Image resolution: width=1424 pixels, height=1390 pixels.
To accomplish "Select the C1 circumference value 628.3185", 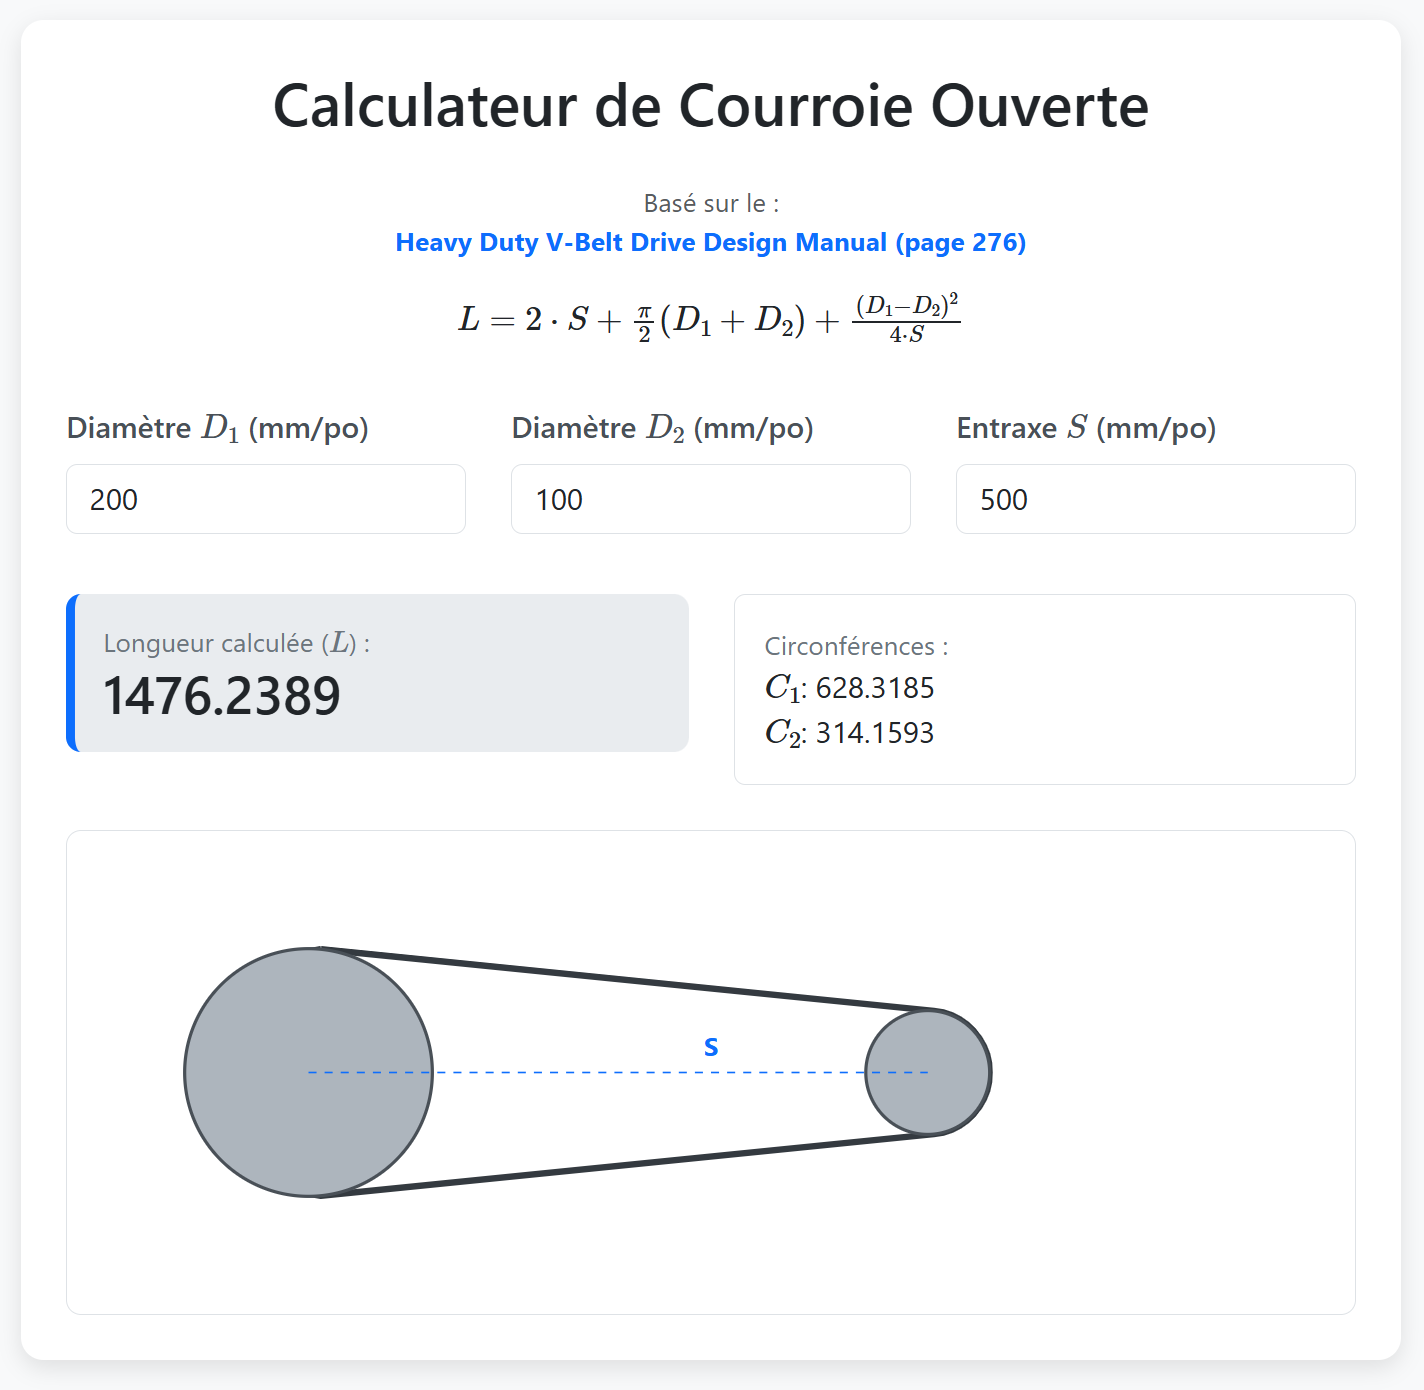I will pos(874,688).
